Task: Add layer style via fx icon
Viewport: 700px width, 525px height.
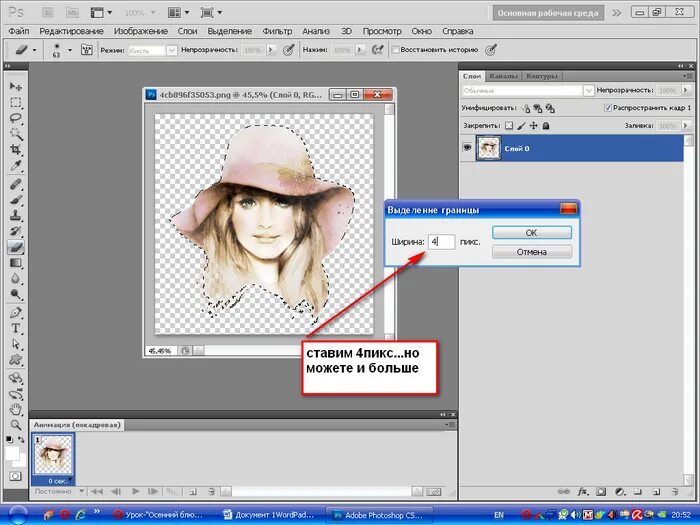Action: coord(583,492)
